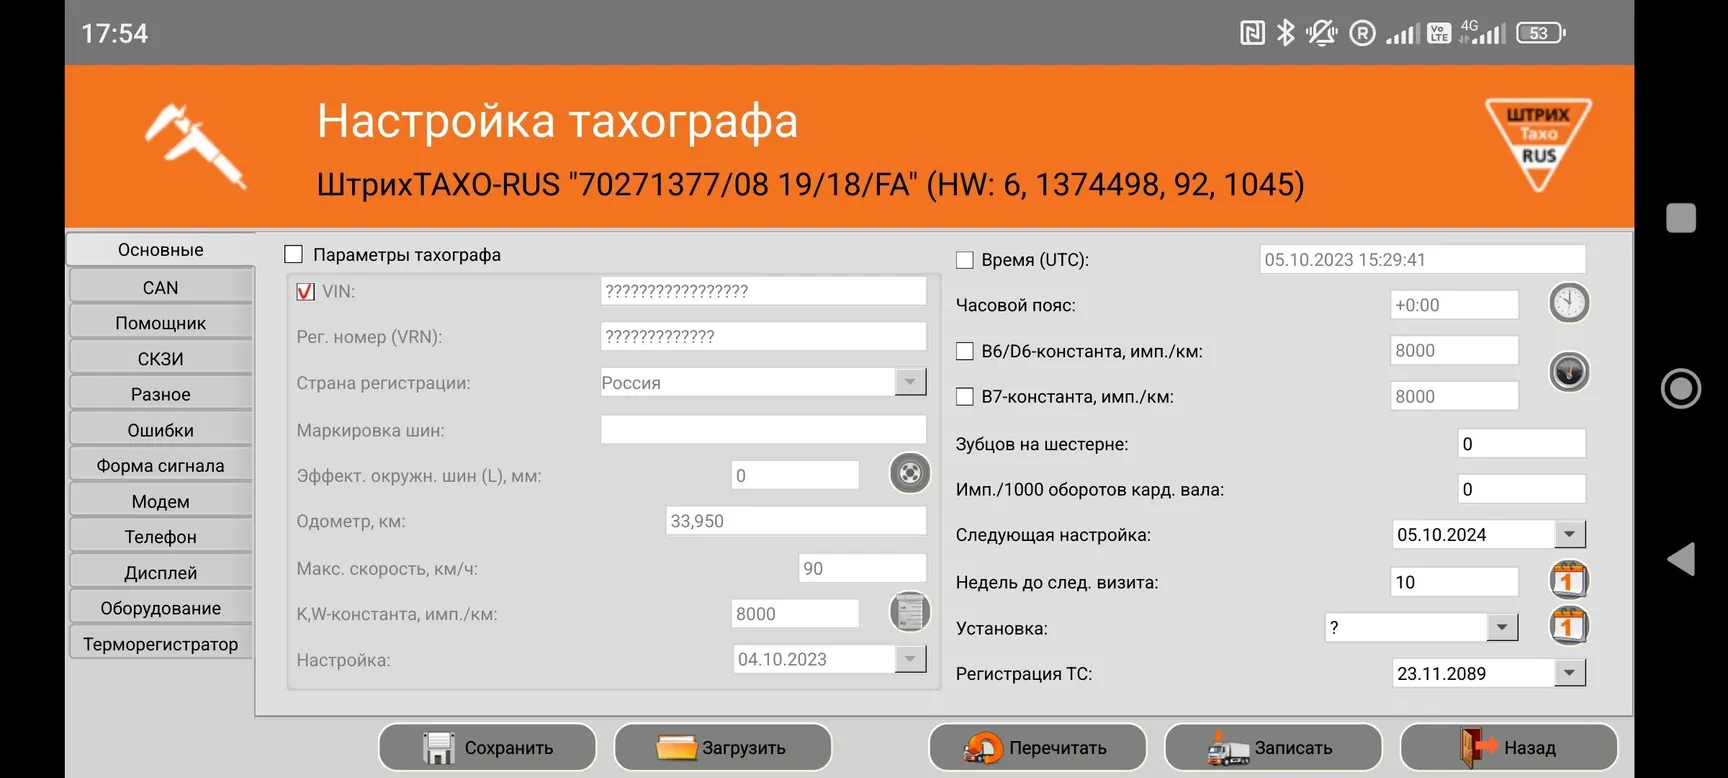Tap the muted bell status icon
This screenshot has height=778, width=1728.
[x=1321, y=33]
